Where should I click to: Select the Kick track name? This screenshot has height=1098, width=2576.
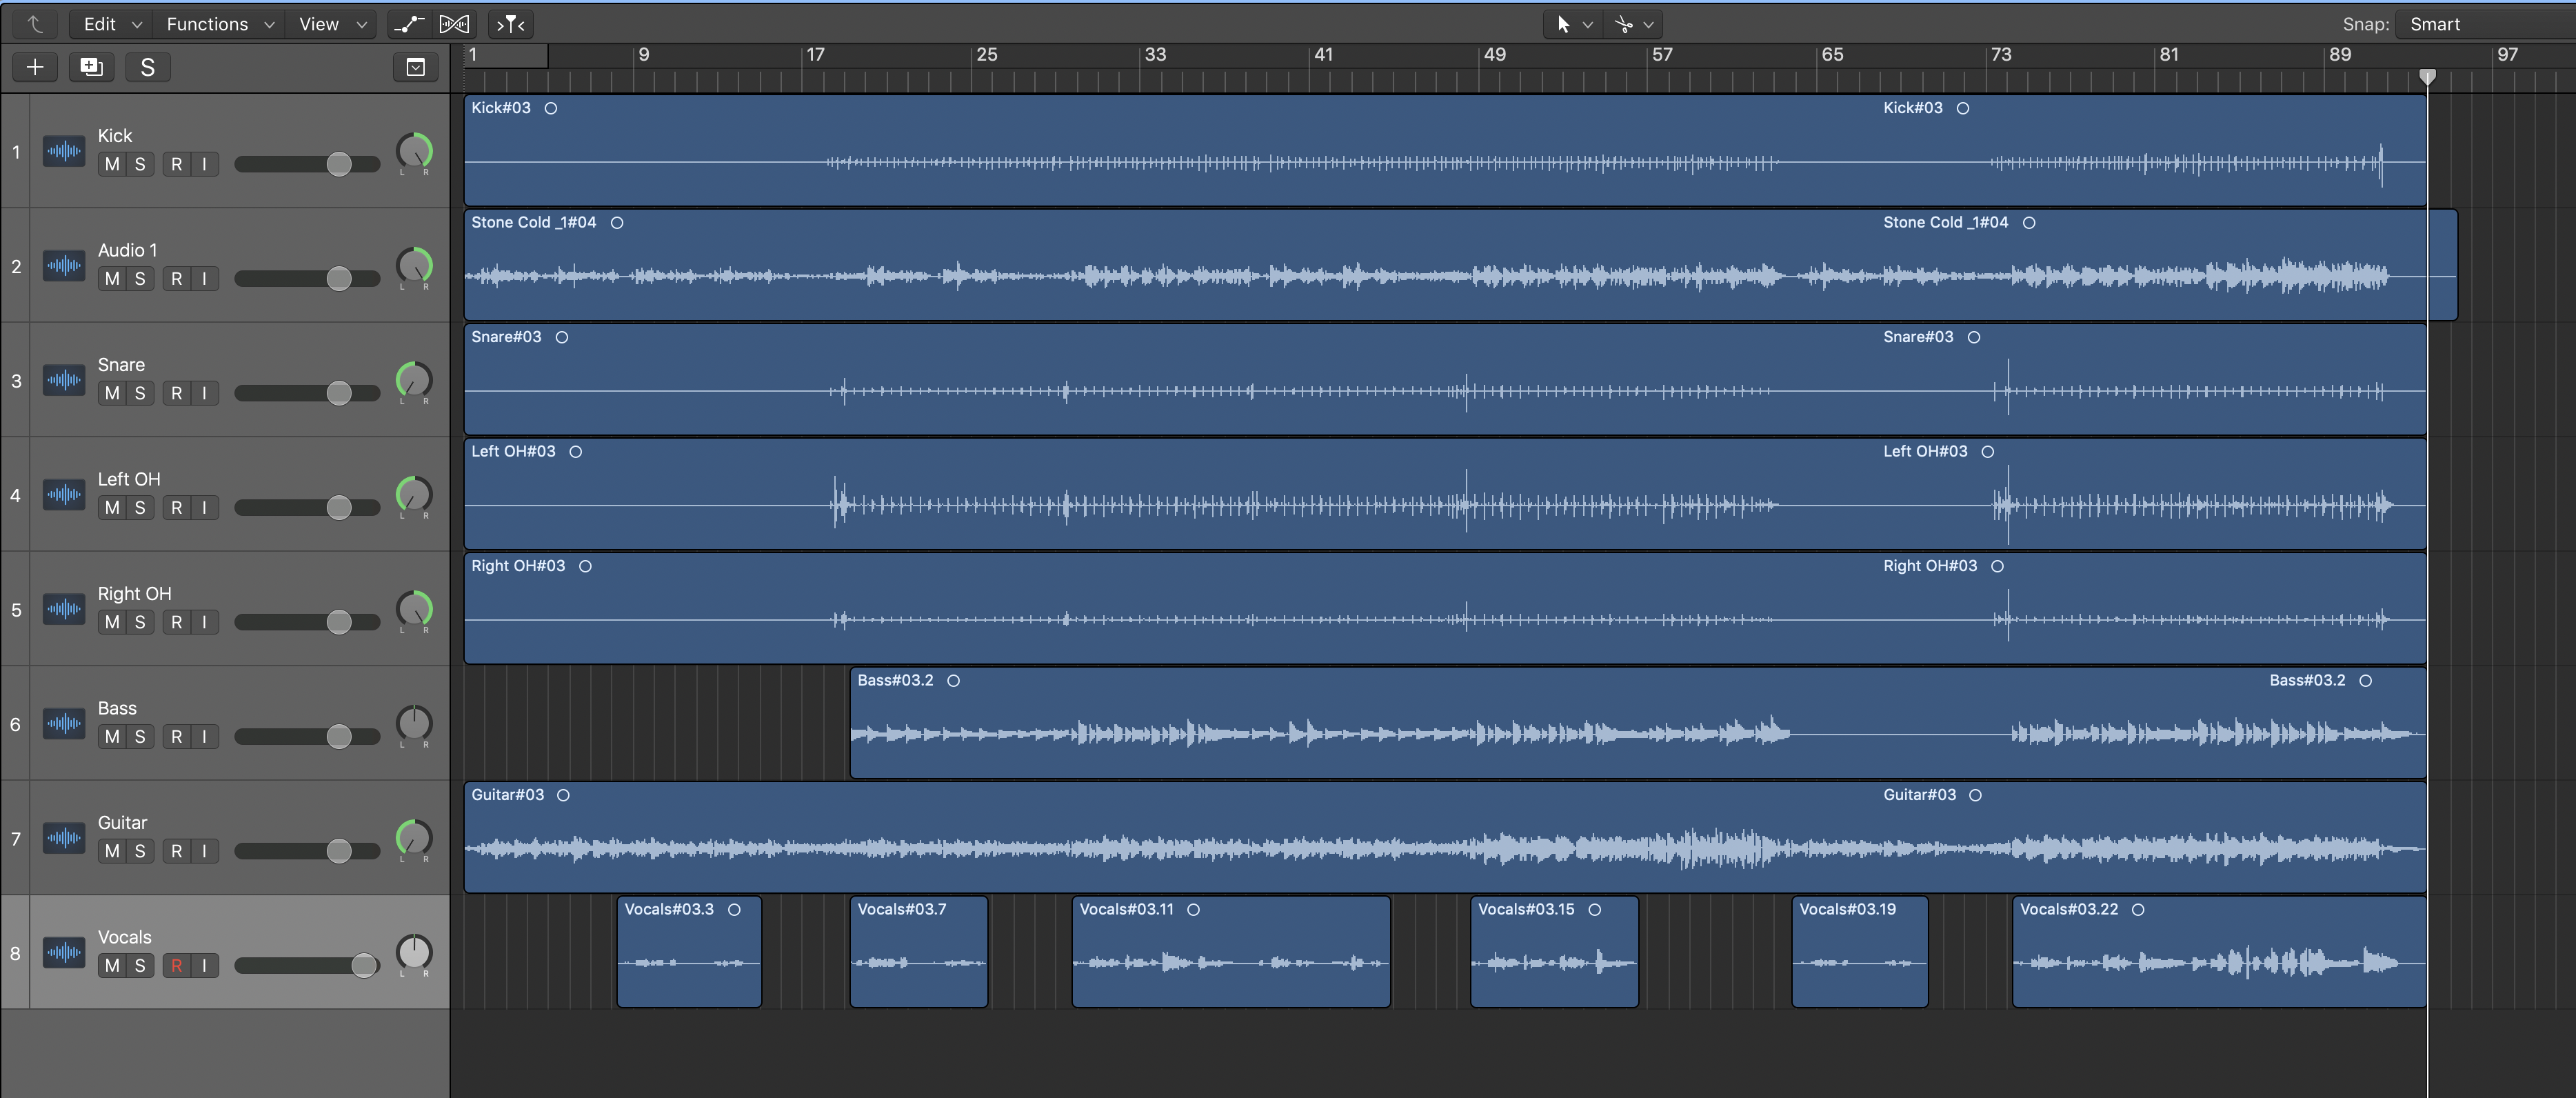pos(115,136)
